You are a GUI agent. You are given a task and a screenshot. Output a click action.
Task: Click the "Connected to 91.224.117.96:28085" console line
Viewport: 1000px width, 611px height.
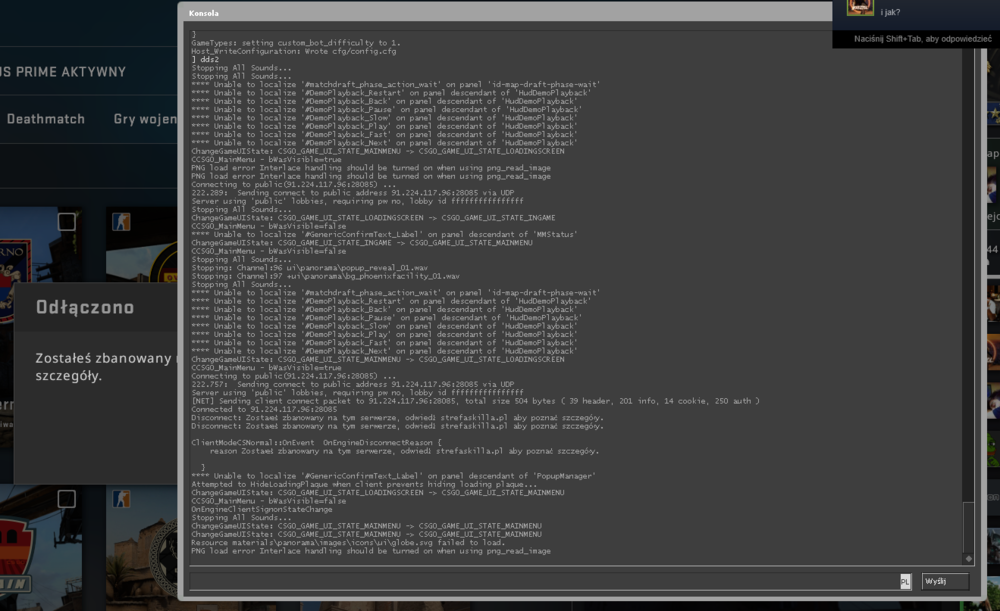pos(264,409)
